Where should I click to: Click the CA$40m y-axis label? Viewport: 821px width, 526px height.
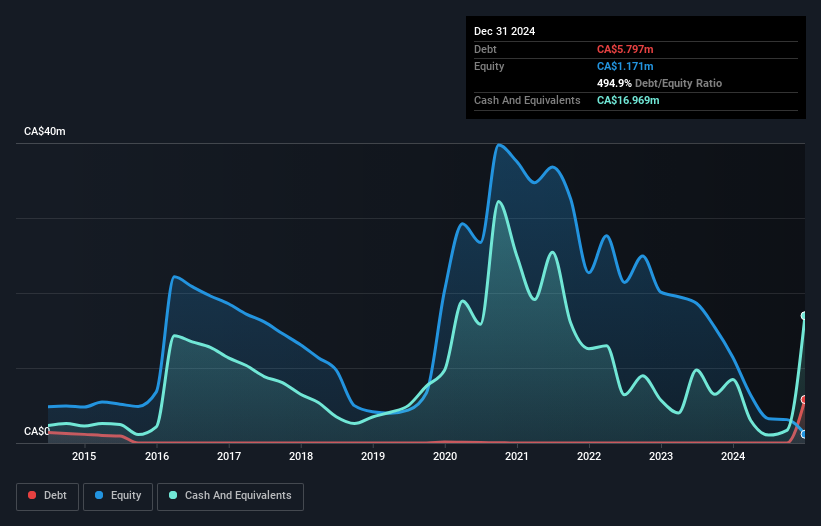click(x=45, y=131)
